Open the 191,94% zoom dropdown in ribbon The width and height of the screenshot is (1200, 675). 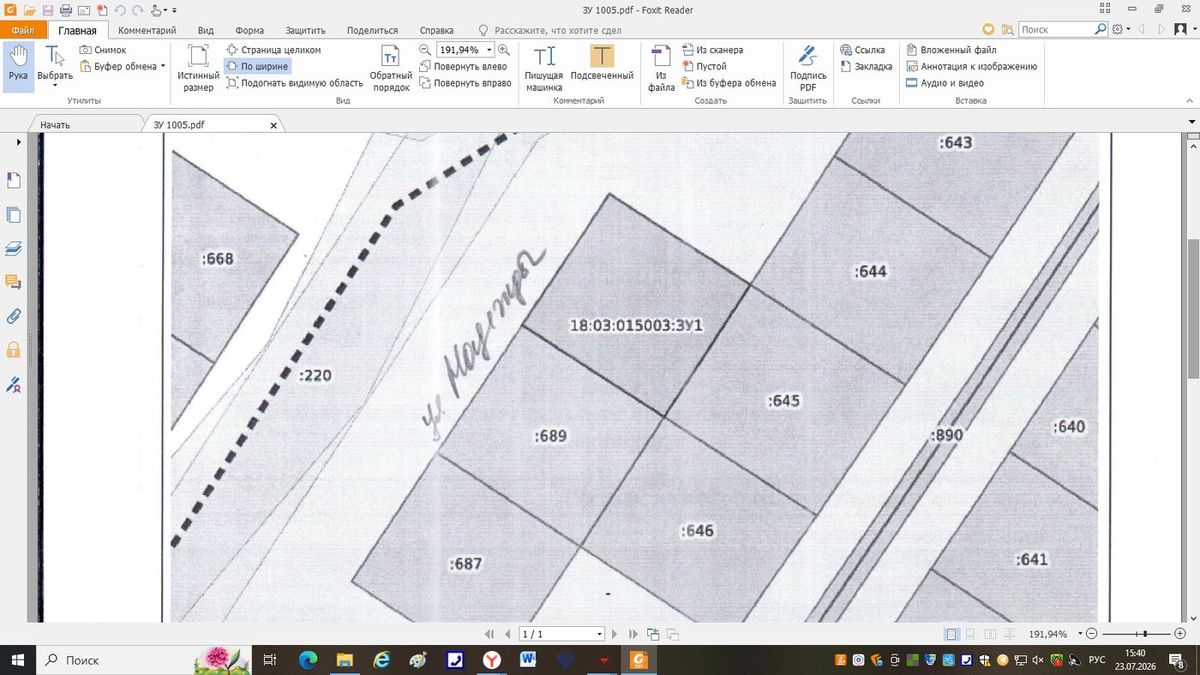pos(489,50)
